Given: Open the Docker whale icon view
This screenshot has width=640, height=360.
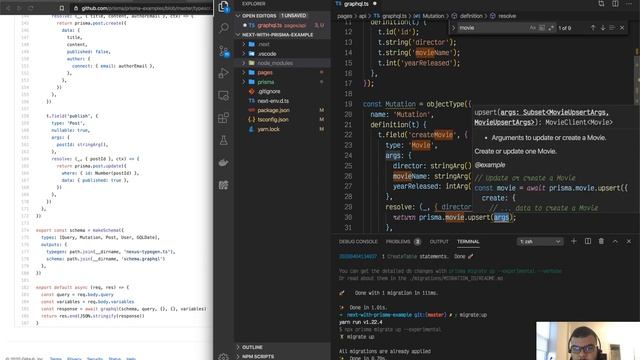Looking at the screenshot, I should click(x=224, y=163).
